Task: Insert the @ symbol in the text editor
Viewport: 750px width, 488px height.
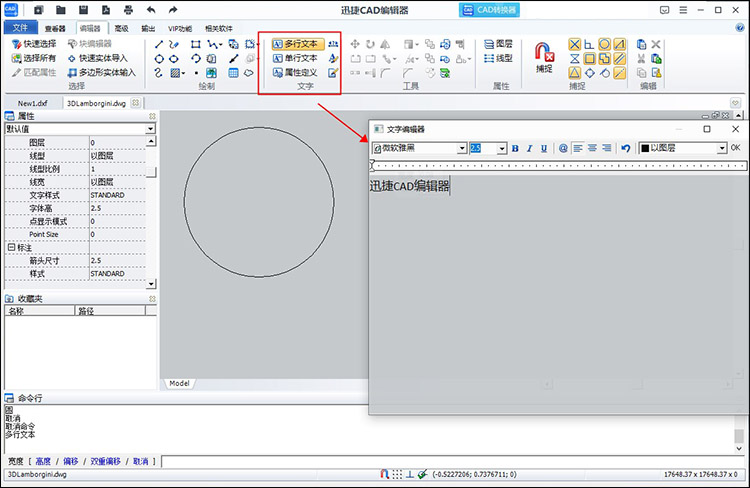Action: [563, 148]
